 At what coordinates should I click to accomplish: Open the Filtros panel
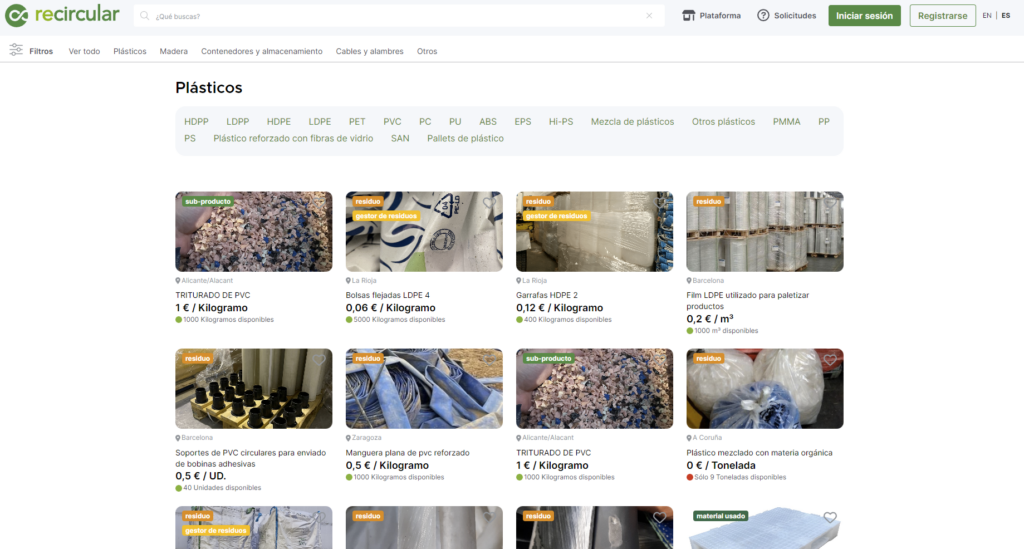(31, 51)
